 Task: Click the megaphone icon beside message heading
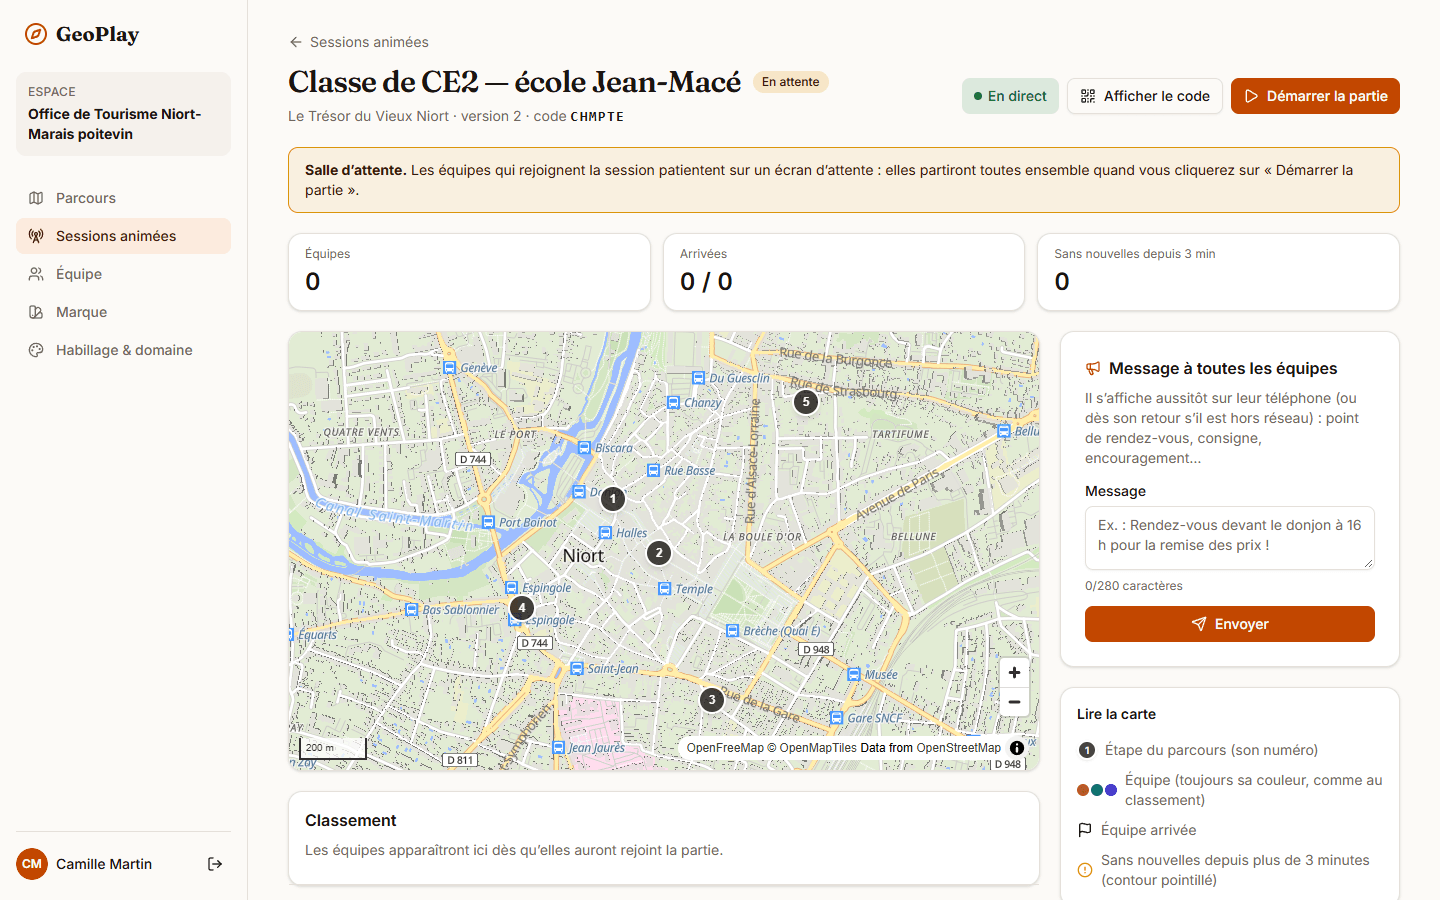[x=1093, y=368]
